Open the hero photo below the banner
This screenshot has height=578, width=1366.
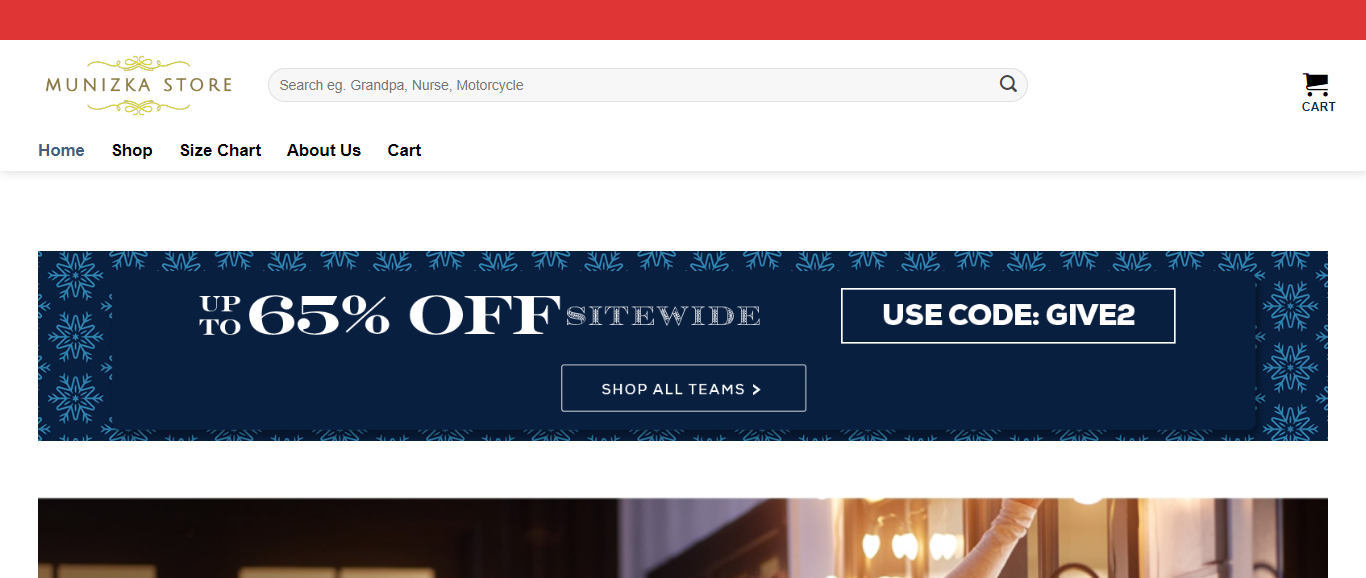tap(683, 537)
